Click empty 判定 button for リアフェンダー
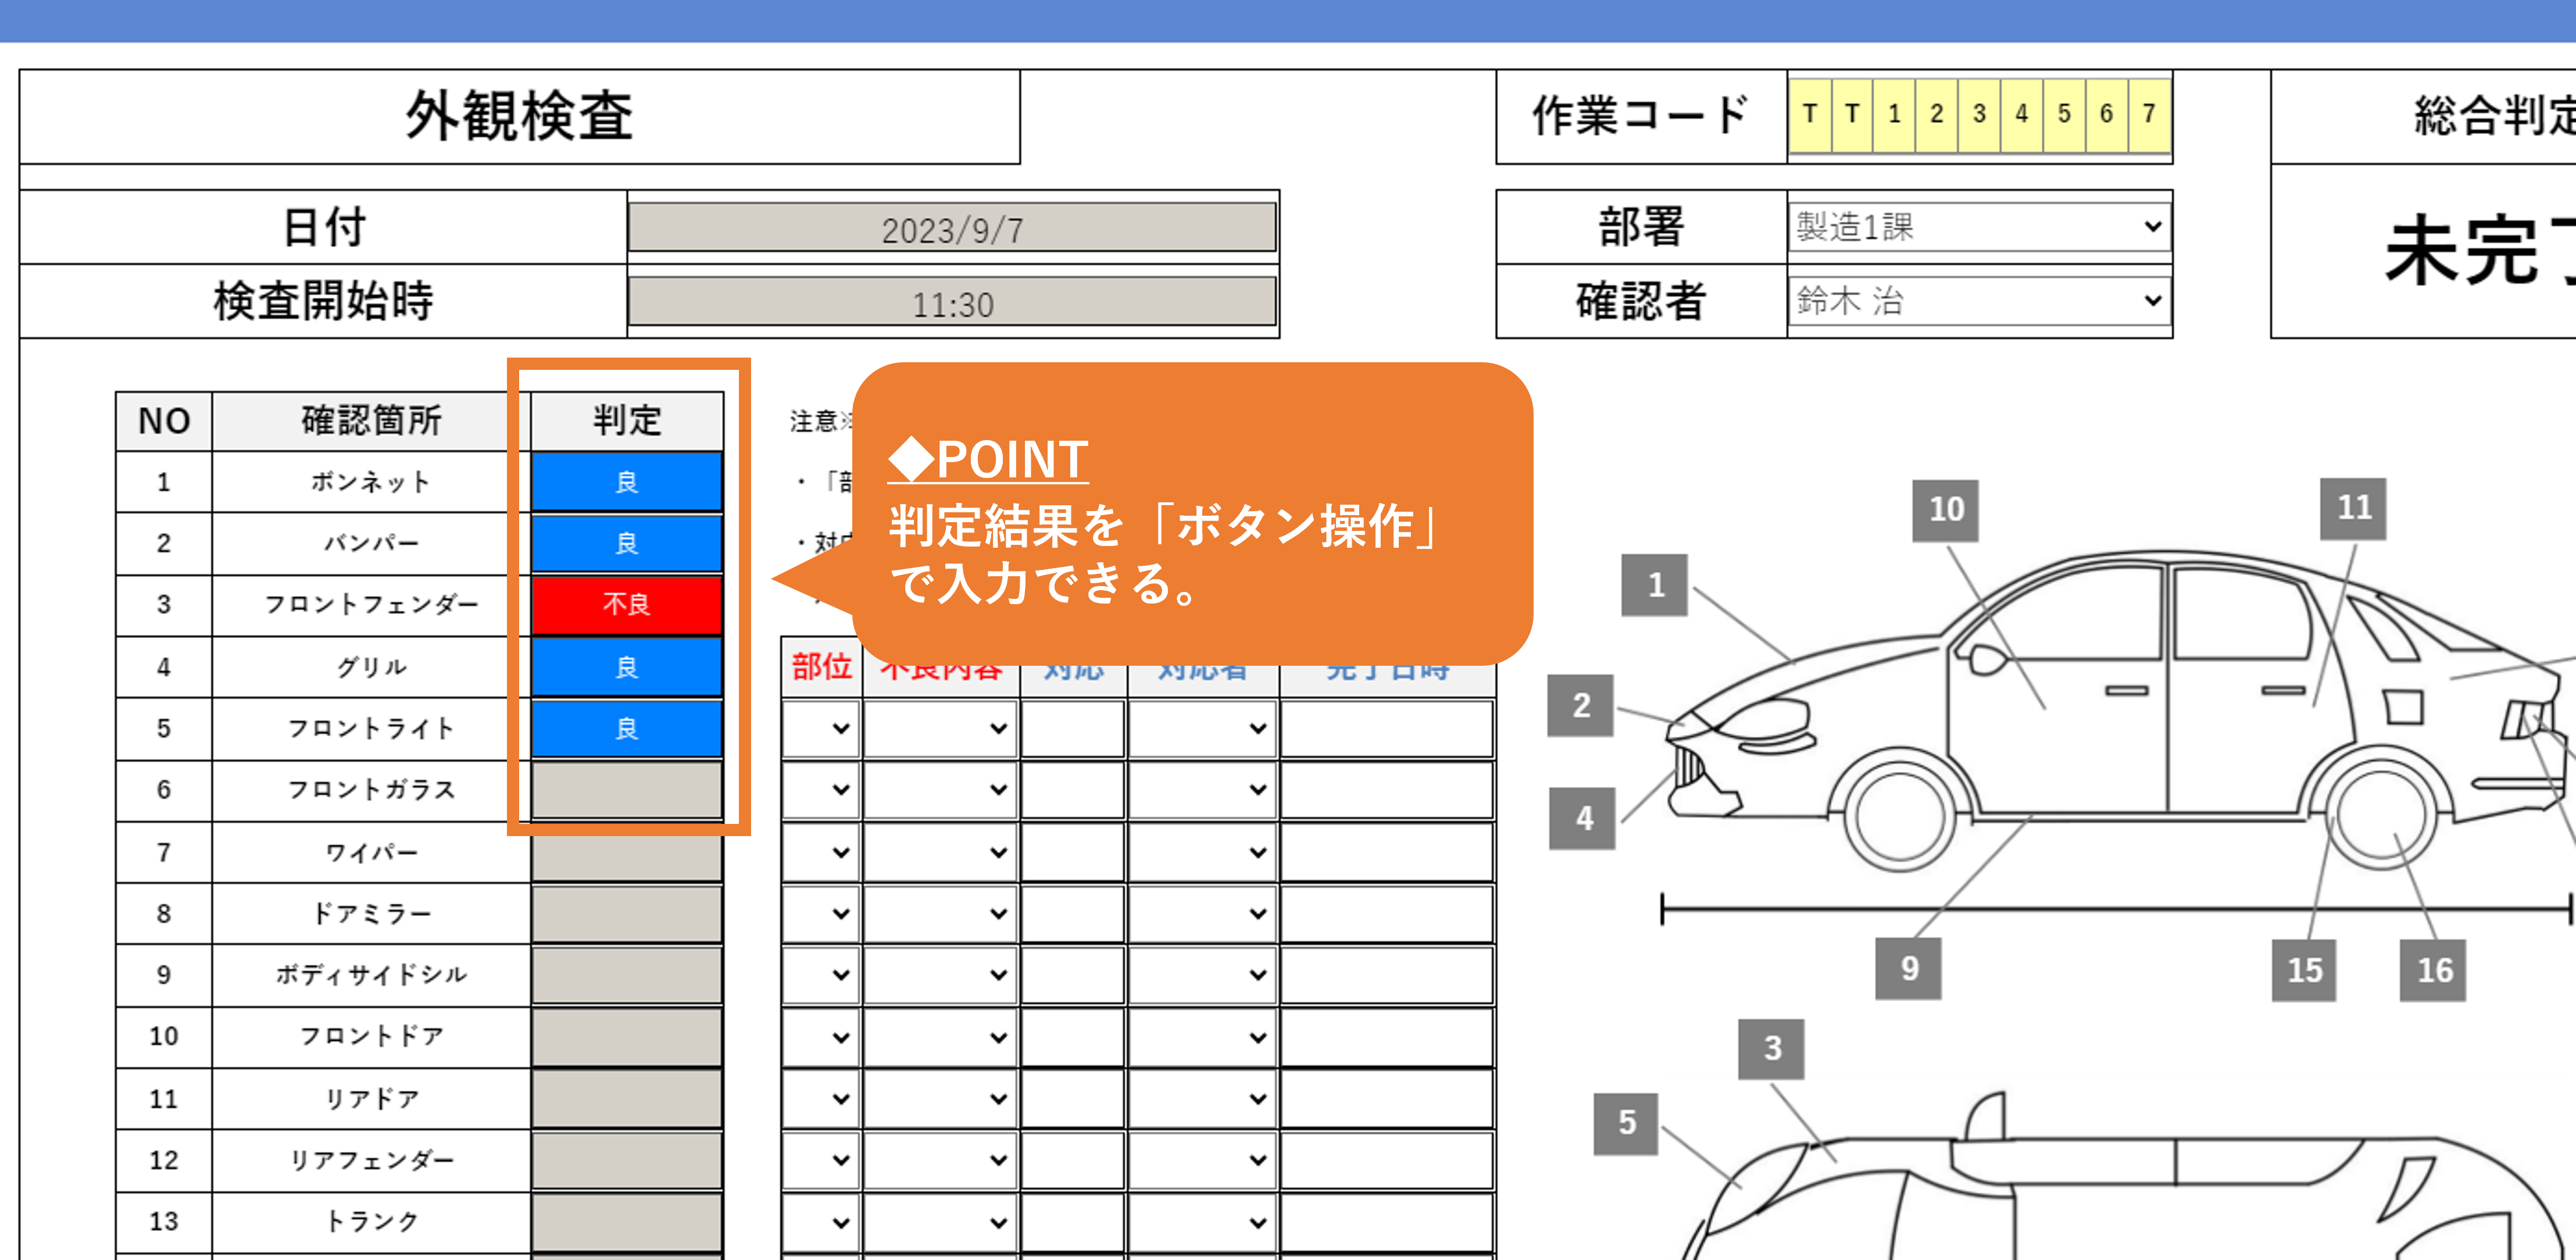 pos(627,1160)
